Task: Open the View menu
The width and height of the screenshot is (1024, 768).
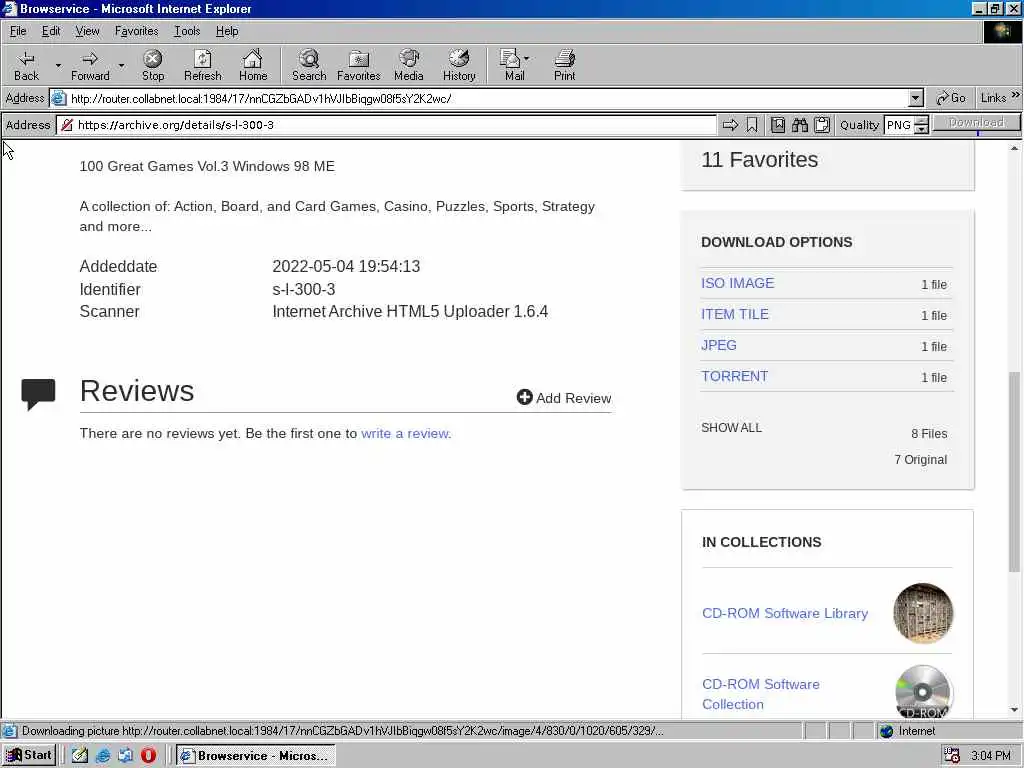Action: [87, 31]
